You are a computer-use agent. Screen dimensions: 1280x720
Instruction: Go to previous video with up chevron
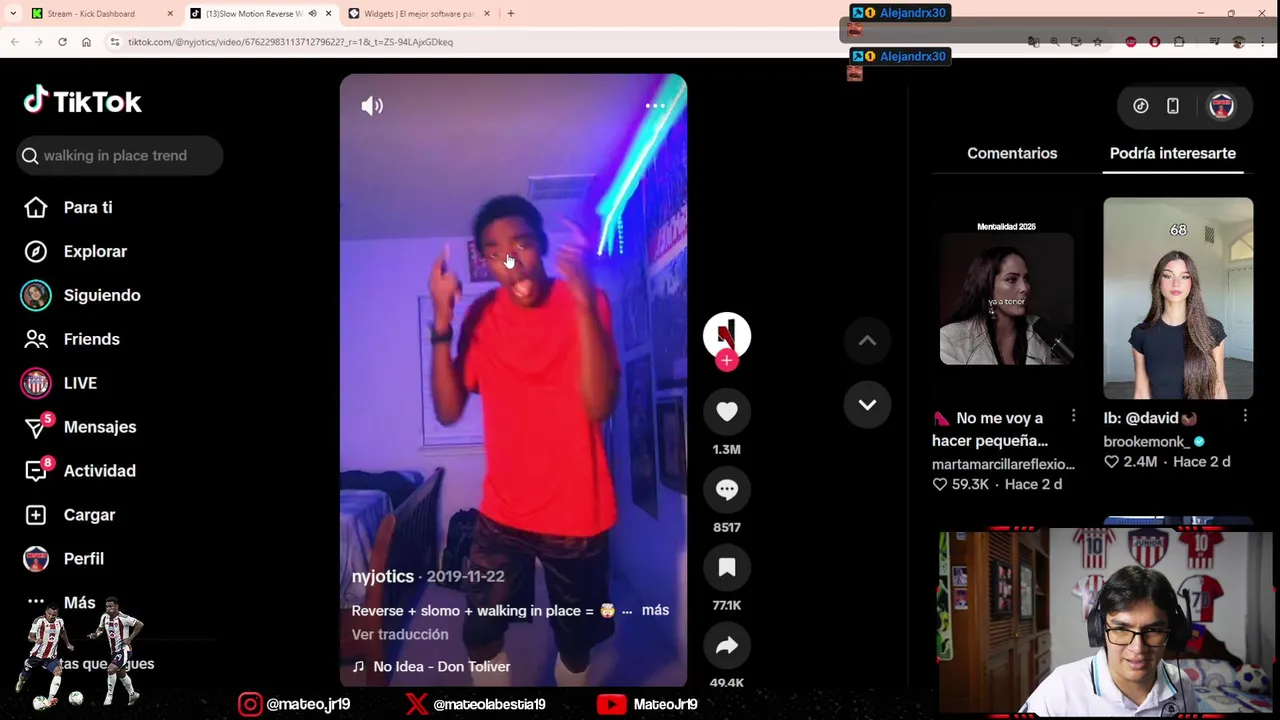point(867,341)
